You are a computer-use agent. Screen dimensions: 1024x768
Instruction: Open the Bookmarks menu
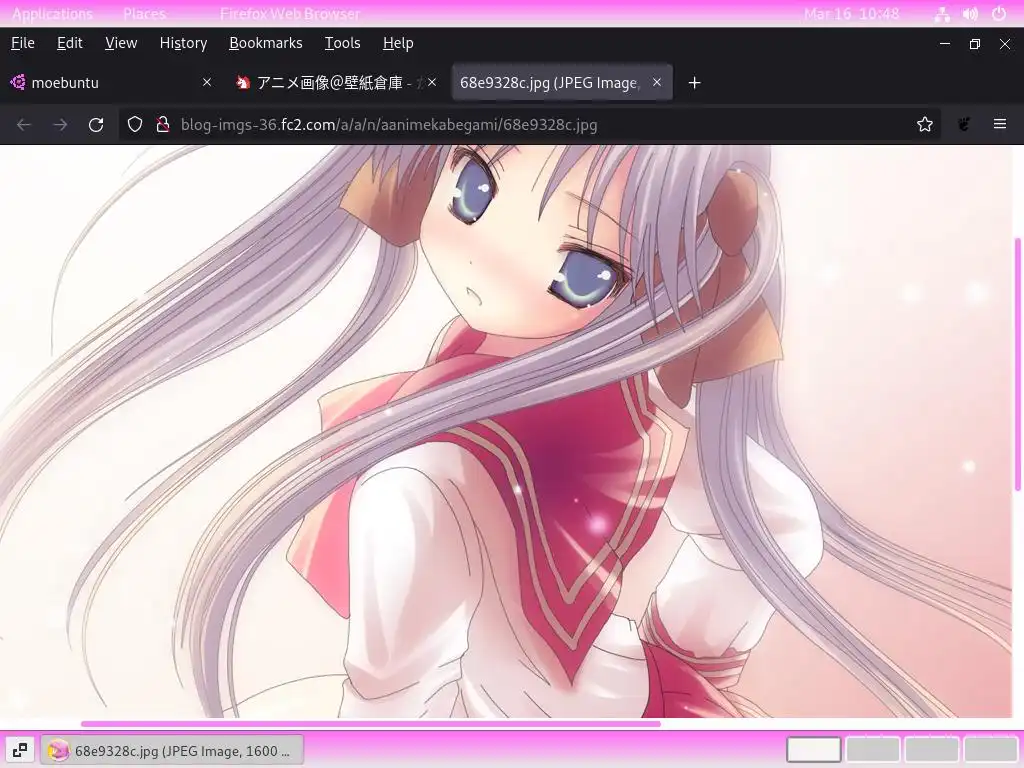[x=266, y=43]
